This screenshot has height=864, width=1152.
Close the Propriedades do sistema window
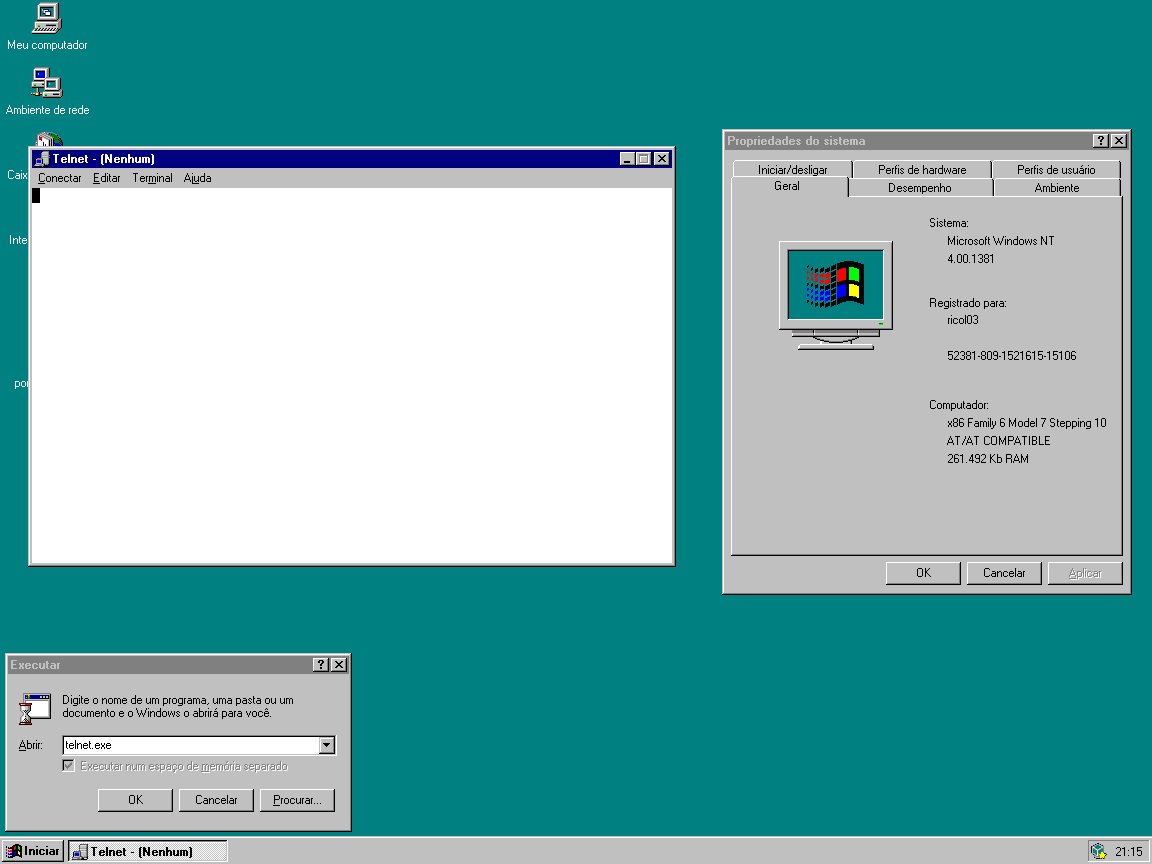[1119, 140]
